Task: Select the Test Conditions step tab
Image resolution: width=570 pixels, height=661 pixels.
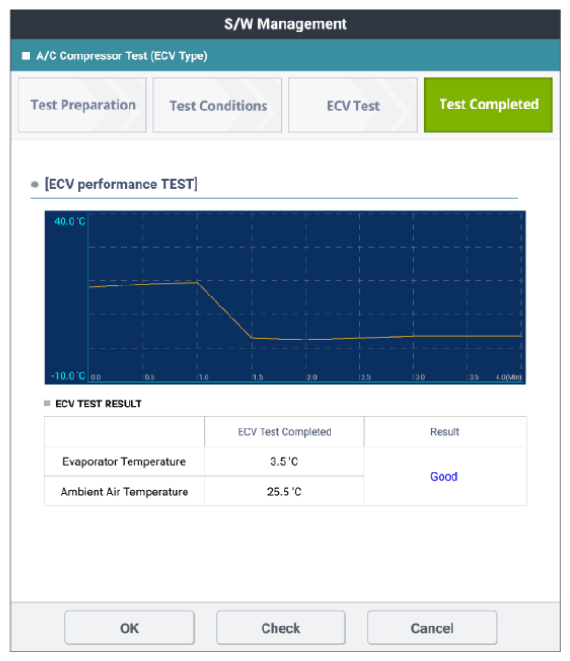Action: pos(218,105)
